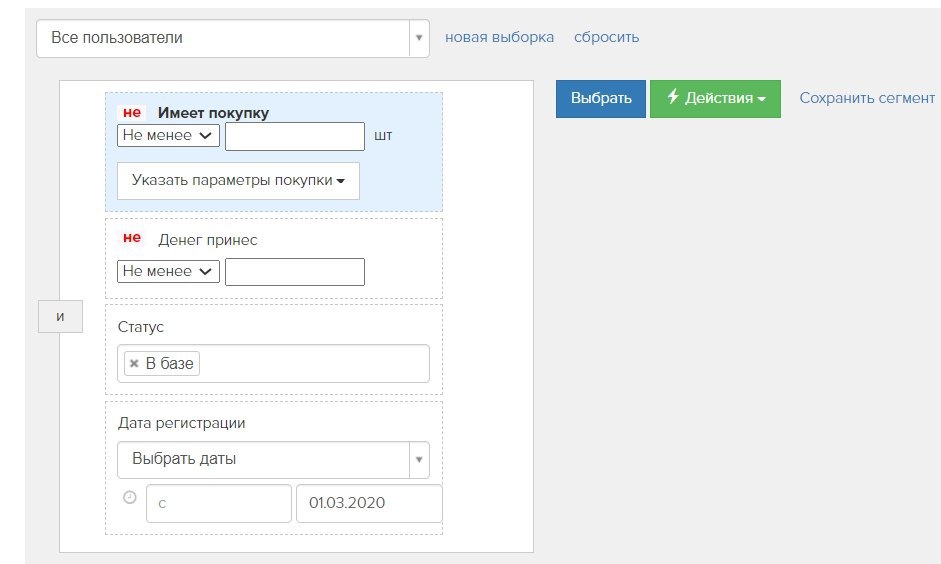Focus the purchase count input before 'шт'

point(295,136)
